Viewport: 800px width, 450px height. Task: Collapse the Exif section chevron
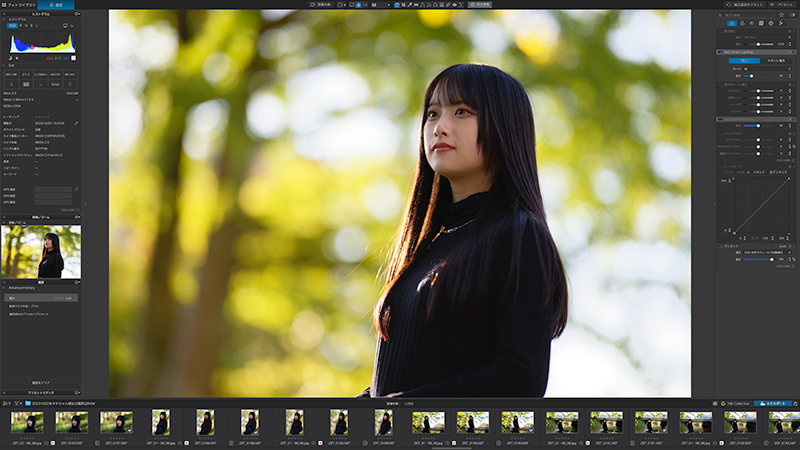pos(4,65)
